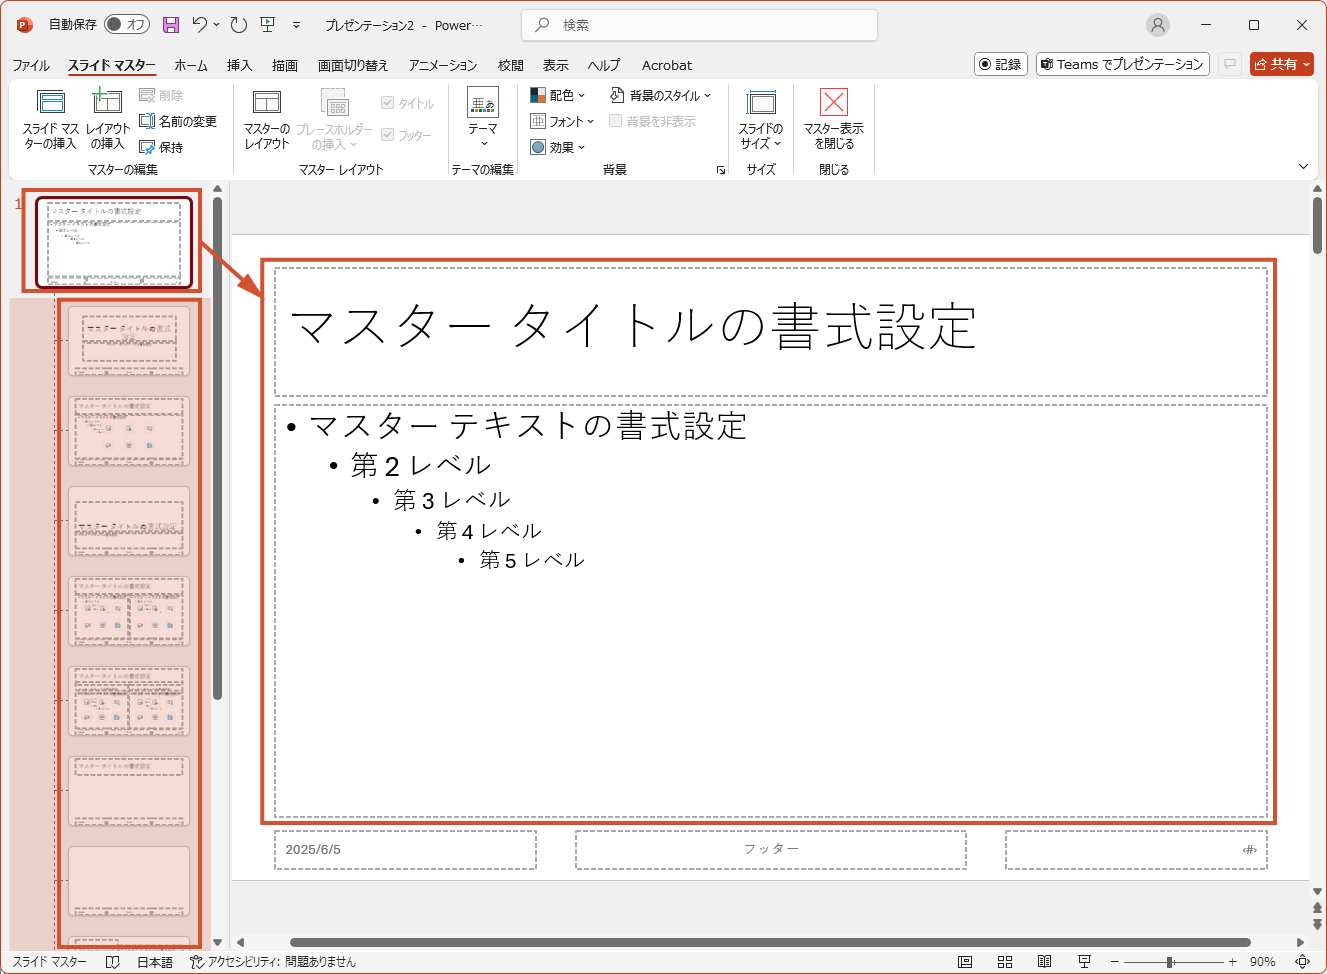The height and width of the screenshot is (974, 1327).
Task: Click zoom in plus button
Action: tap(1233, 962)
